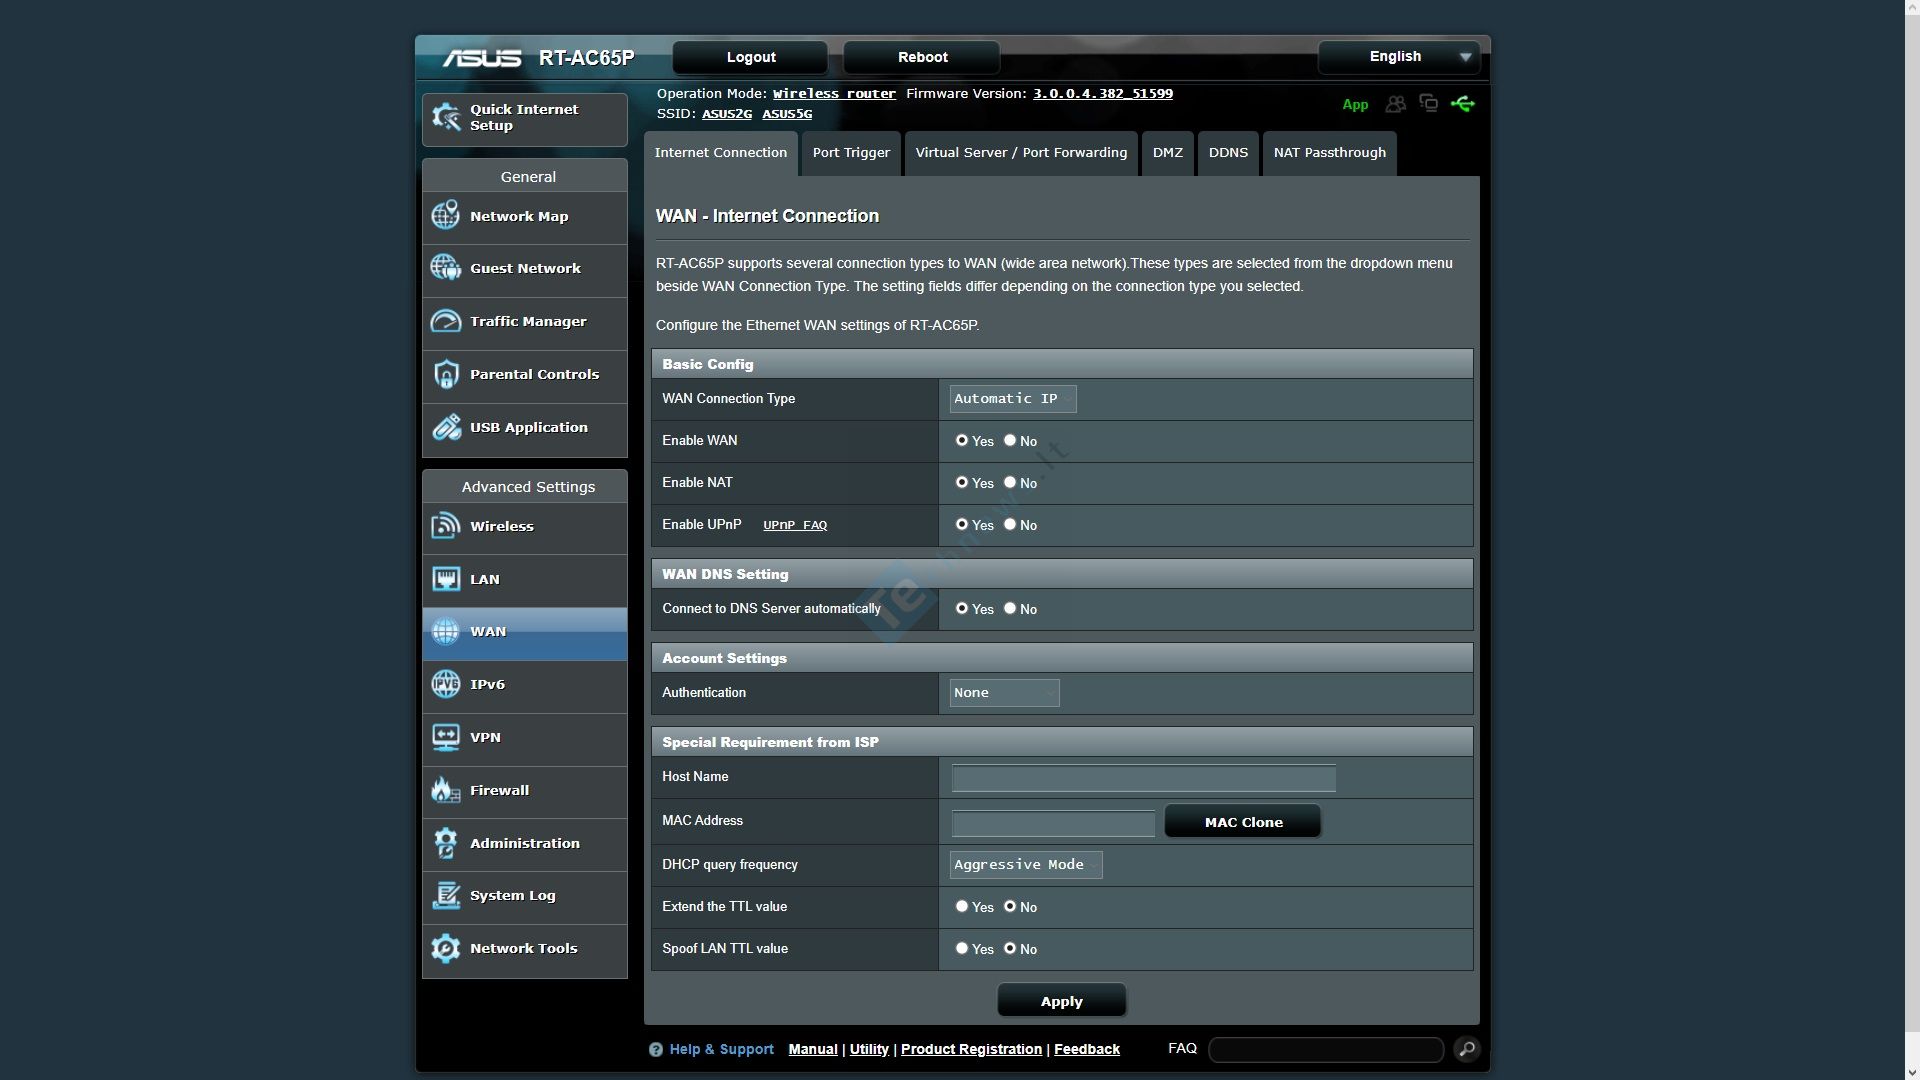Click the USB Application icon
Screen dimensions: 1920x1080
pyautogui.click(x=446, y=427)
